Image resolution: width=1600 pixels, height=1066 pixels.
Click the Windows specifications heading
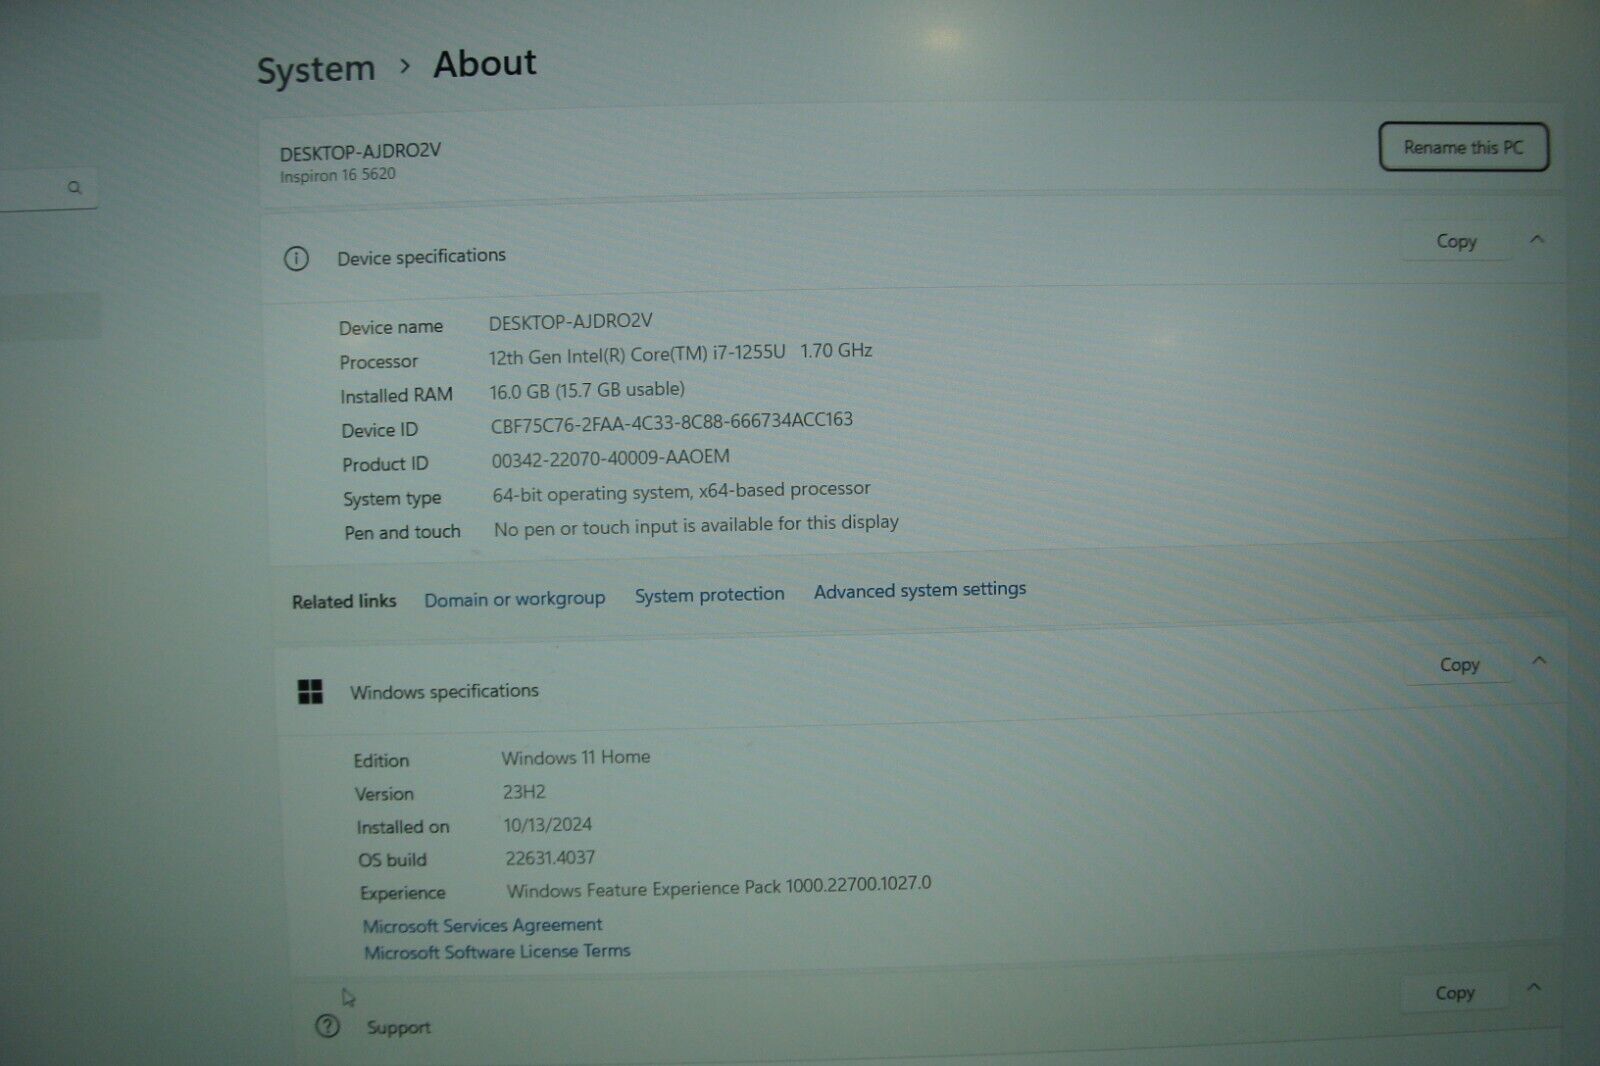pos(444,691)
